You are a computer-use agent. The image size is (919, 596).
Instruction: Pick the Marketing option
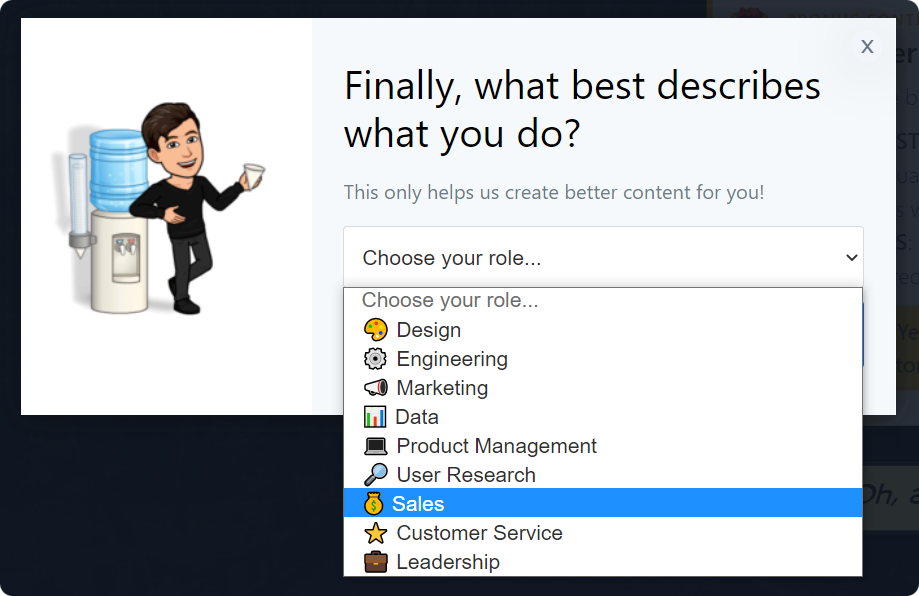[603, 388]
